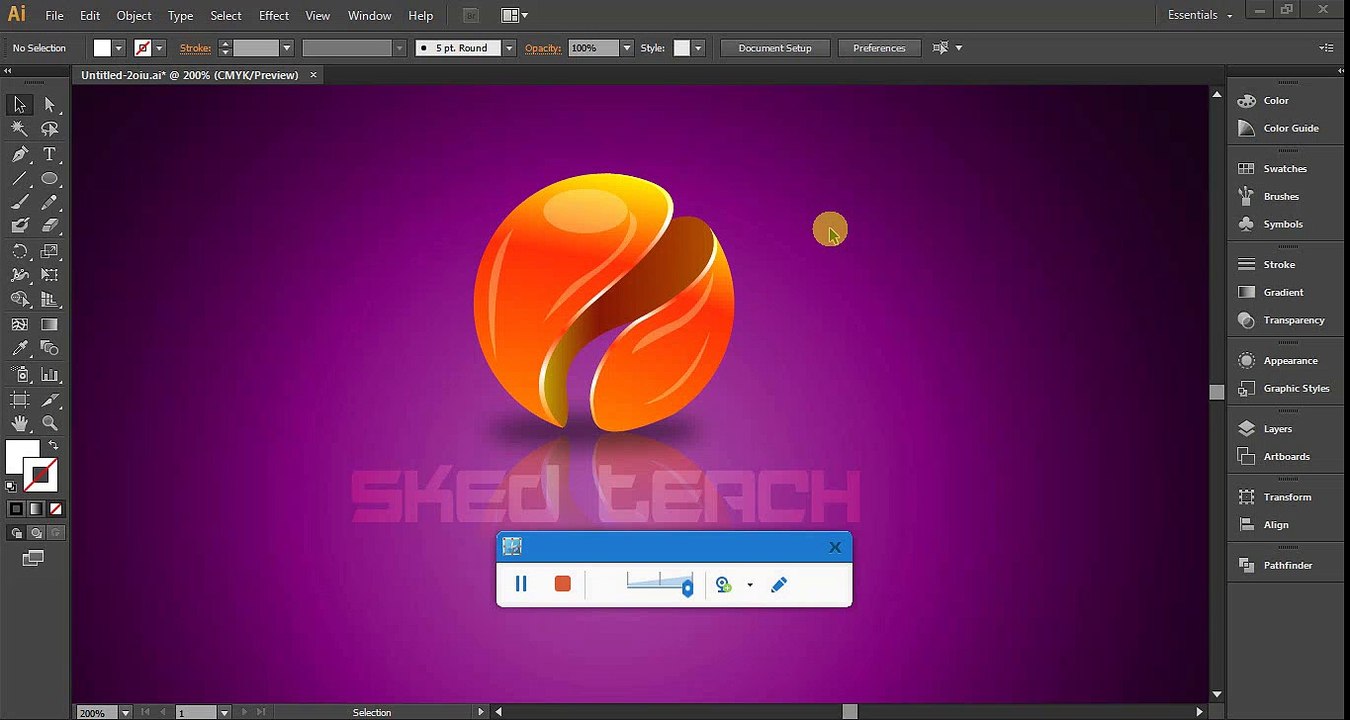Select the Eraser tool
Viewport: 1350px width, 720px height.
pyautogui.click(x=49, y=226)
